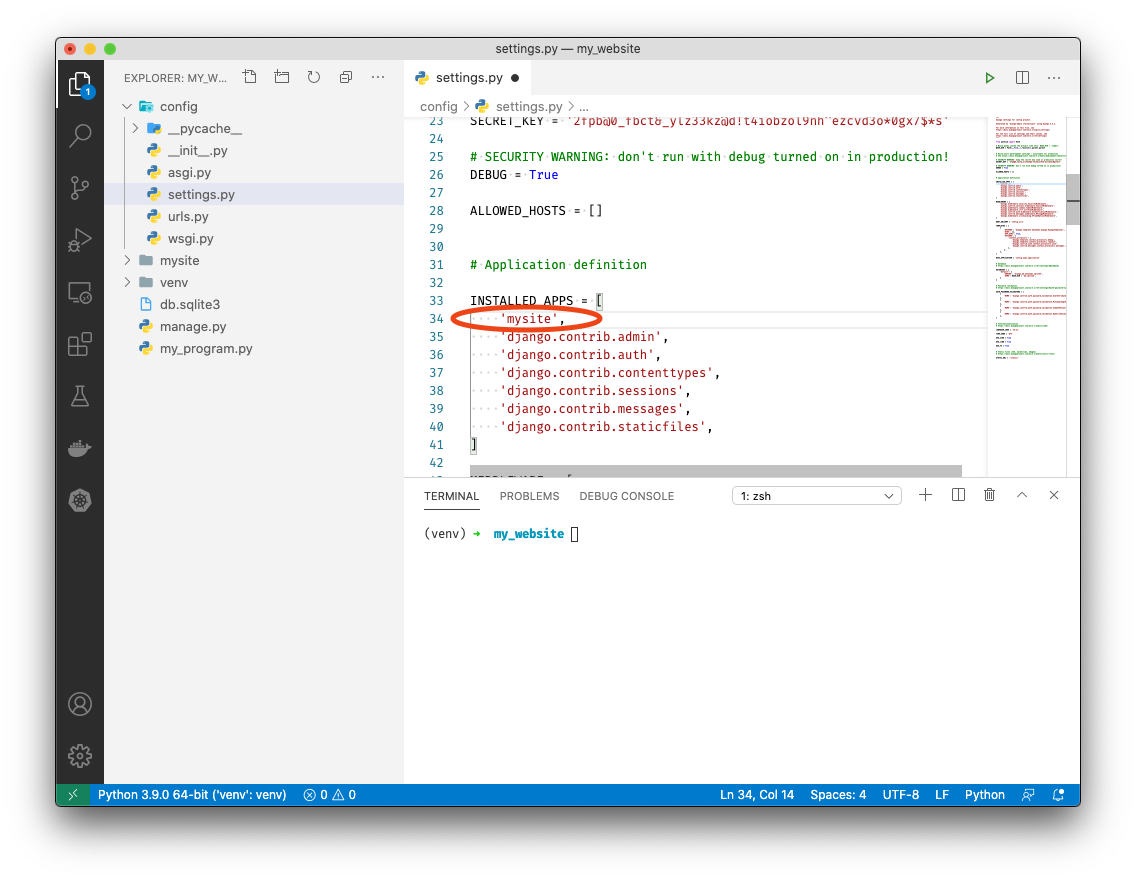Open the Source Control view
Viewport: 1136px width, 880px height.
(x=80, y=188)
